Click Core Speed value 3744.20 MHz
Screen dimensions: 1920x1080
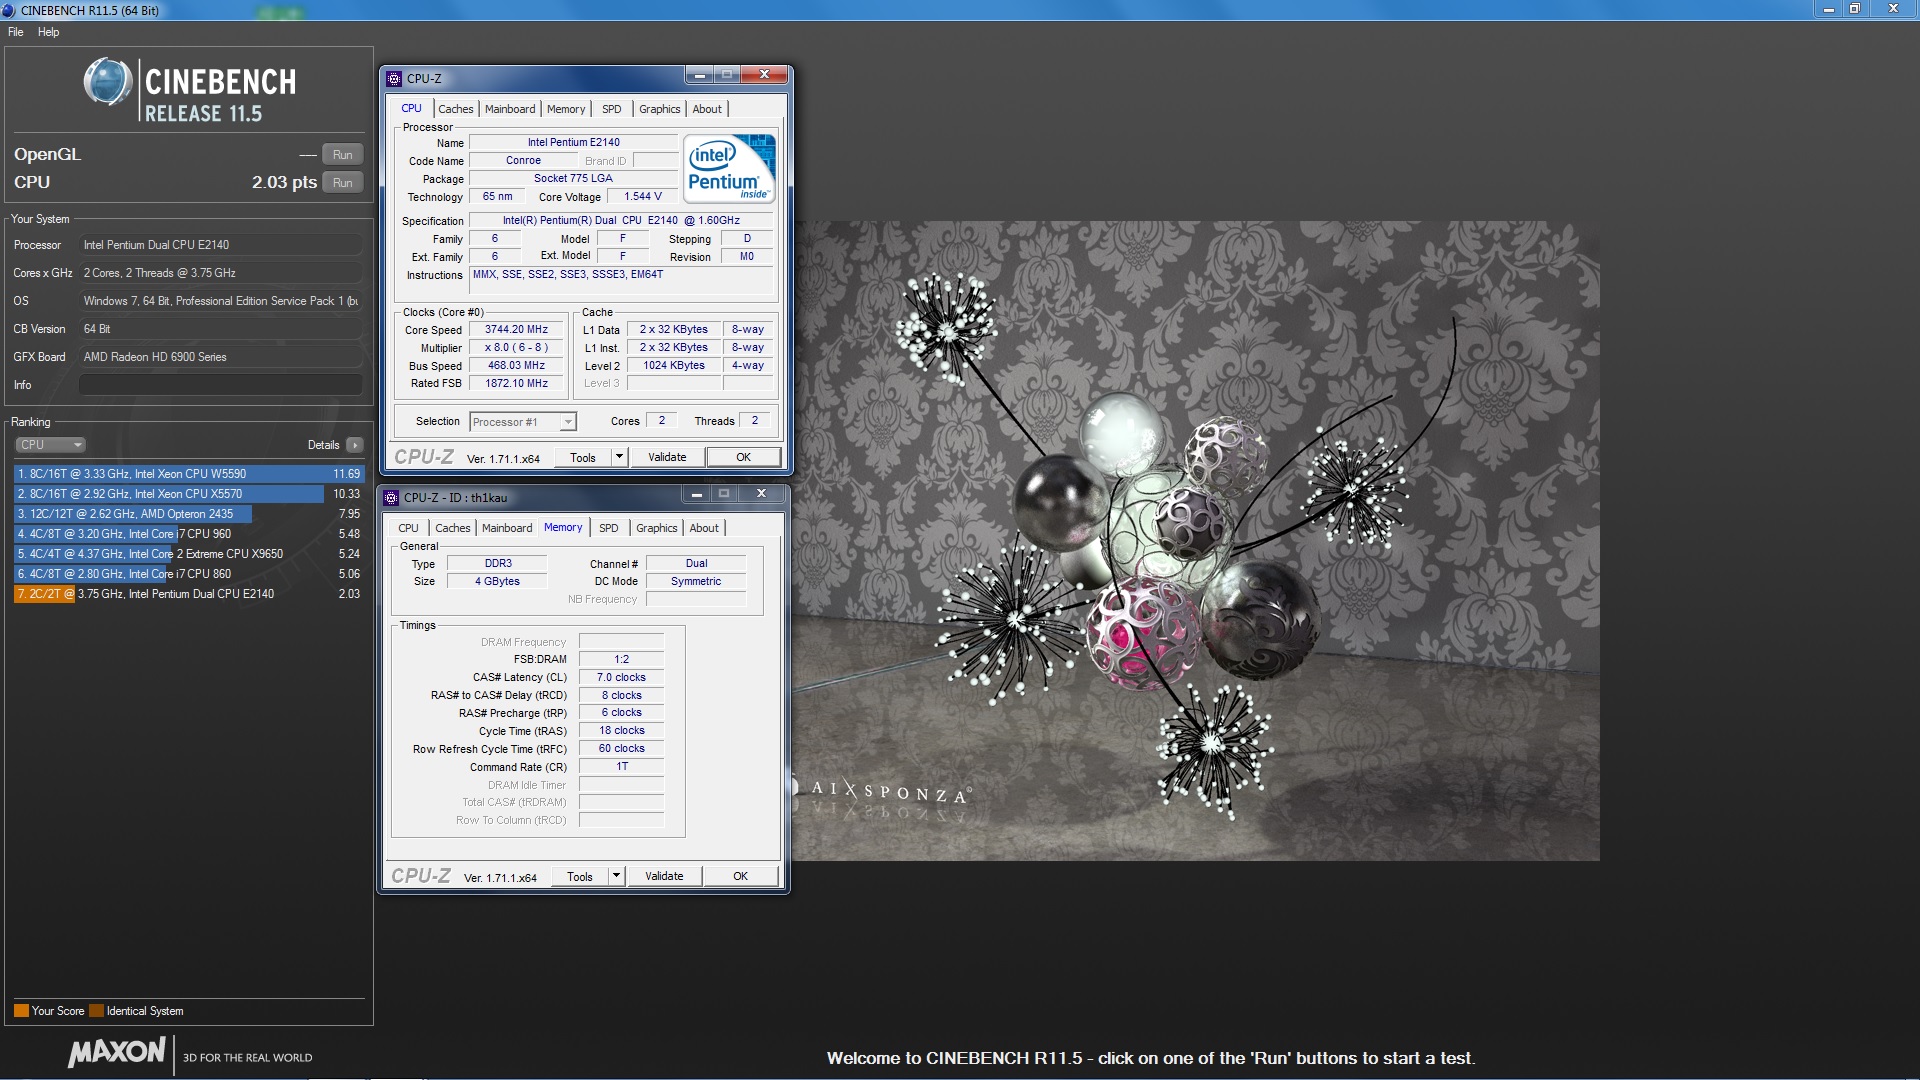click(517, 330)
